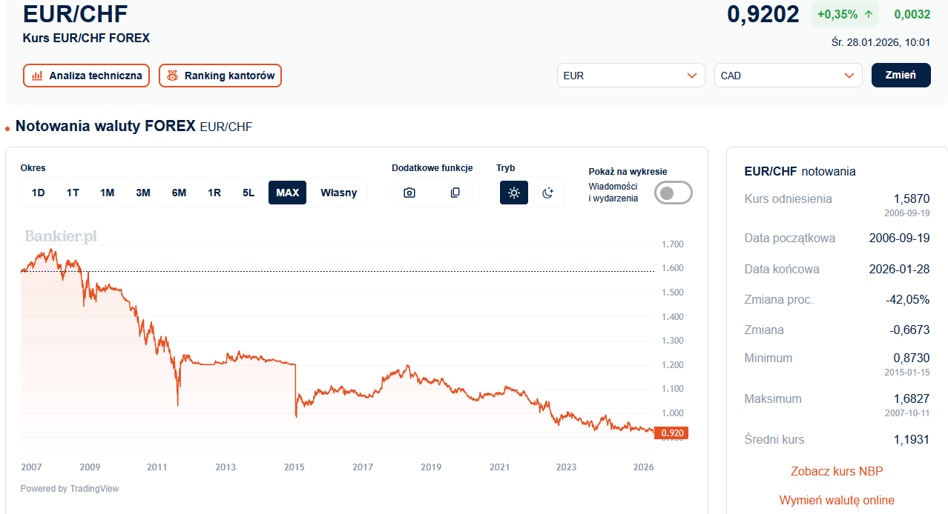The image size is (948, 514).
Task: Click the +0,35% change badge
Action: click(845, 15)
